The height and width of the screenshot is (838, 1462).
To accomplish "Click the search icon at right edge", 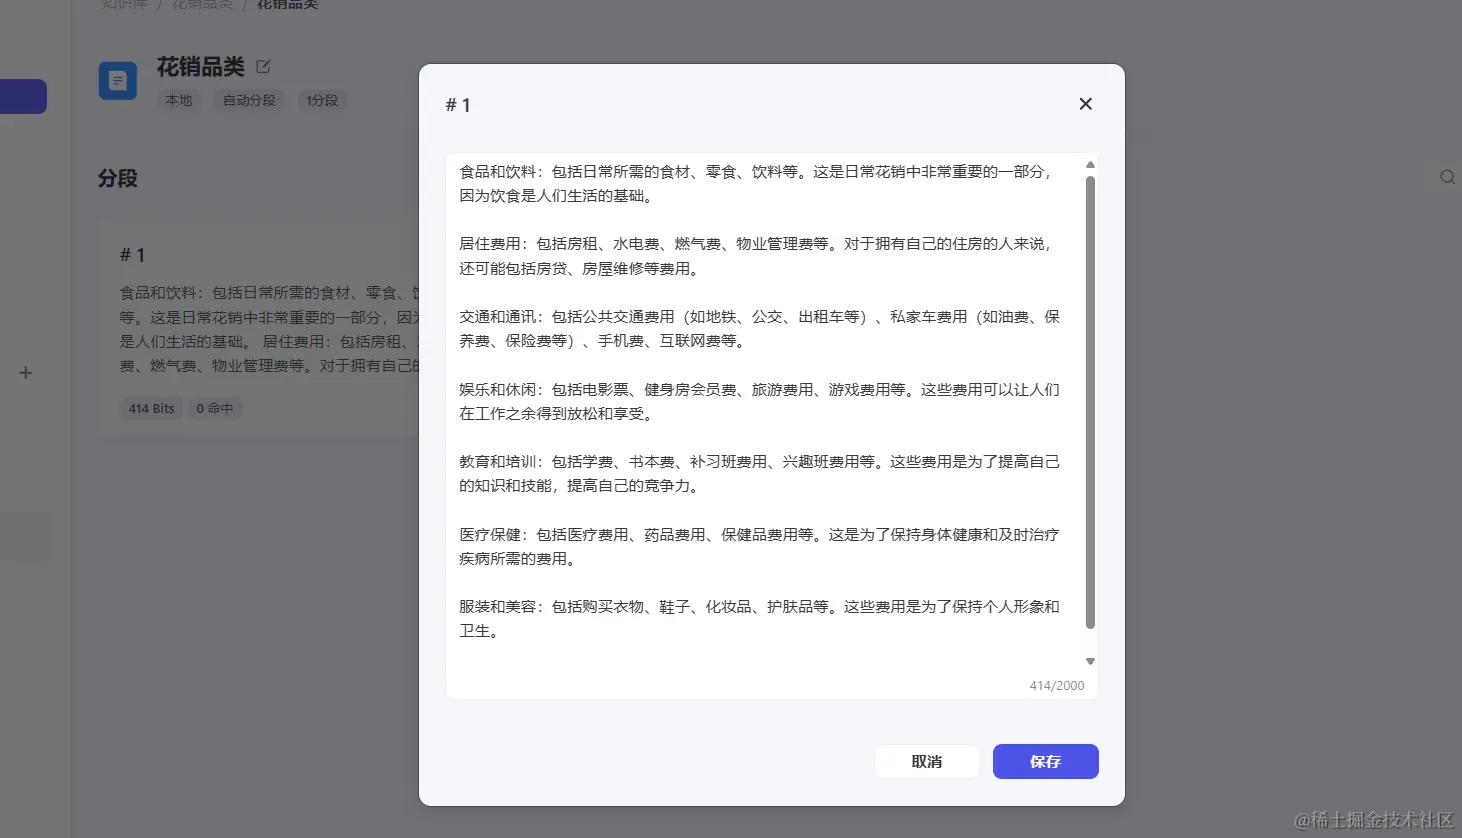I will tap(1447, 177).
